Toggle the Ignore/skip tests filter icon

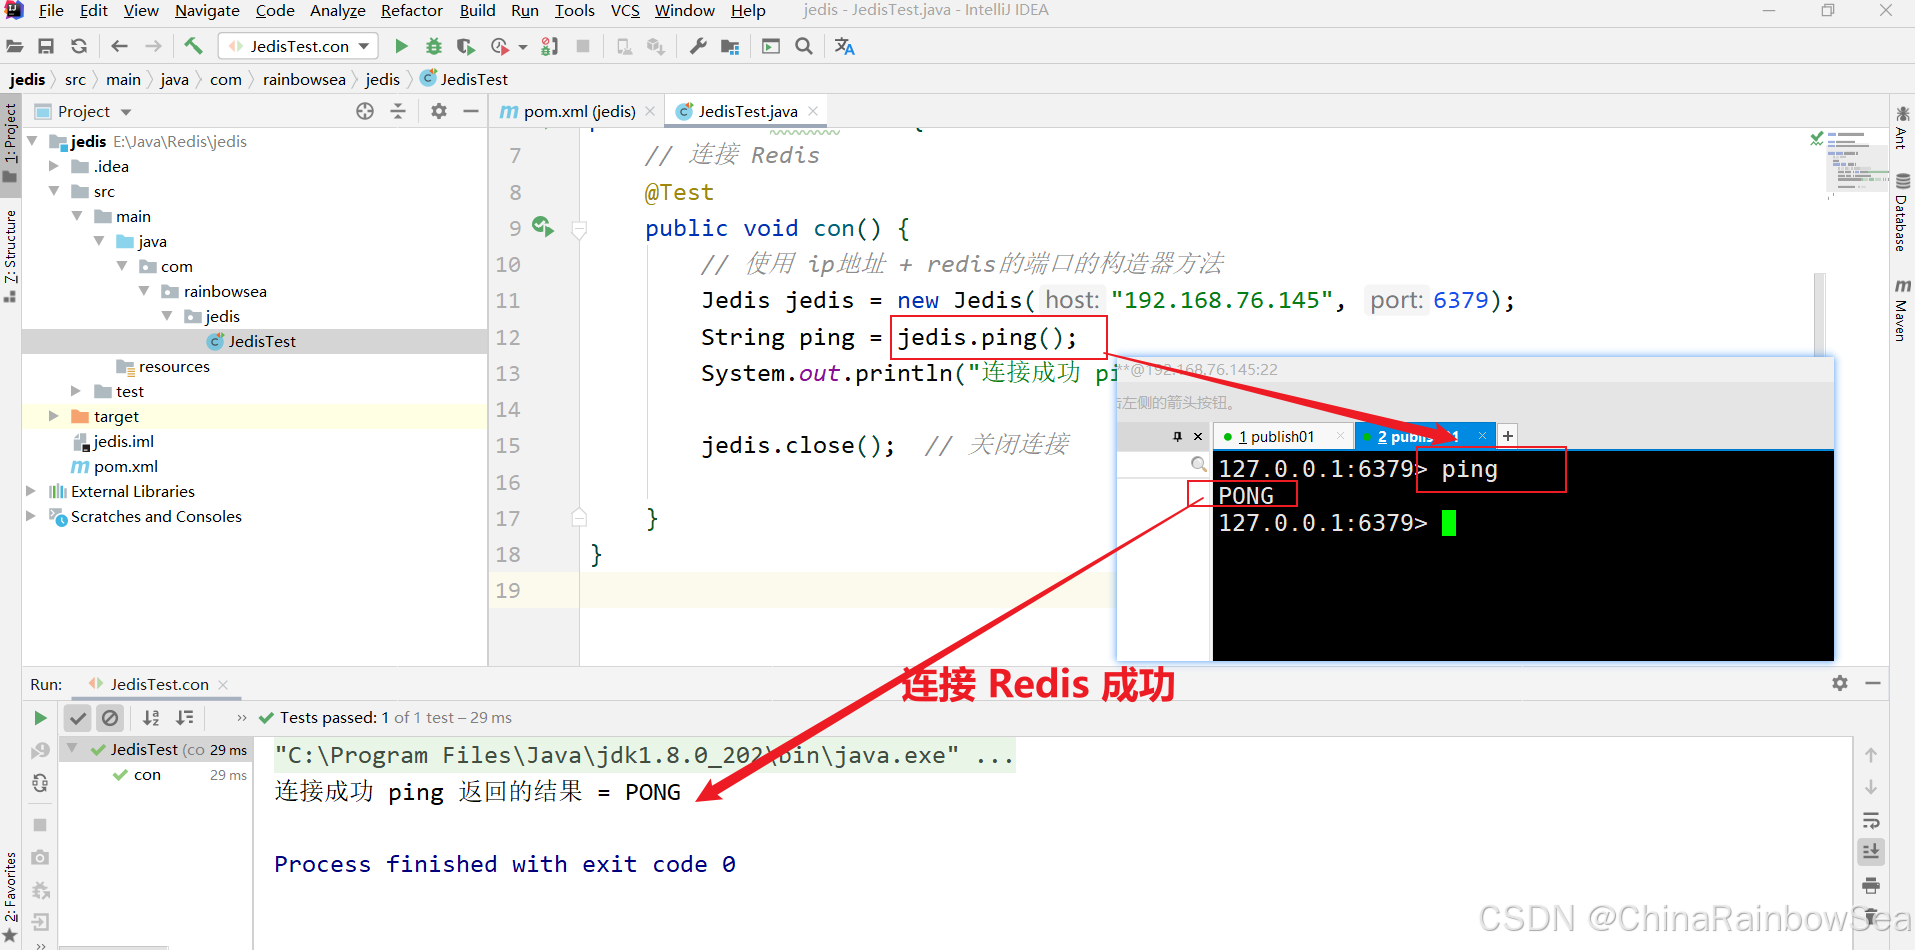tap(110, 717)
